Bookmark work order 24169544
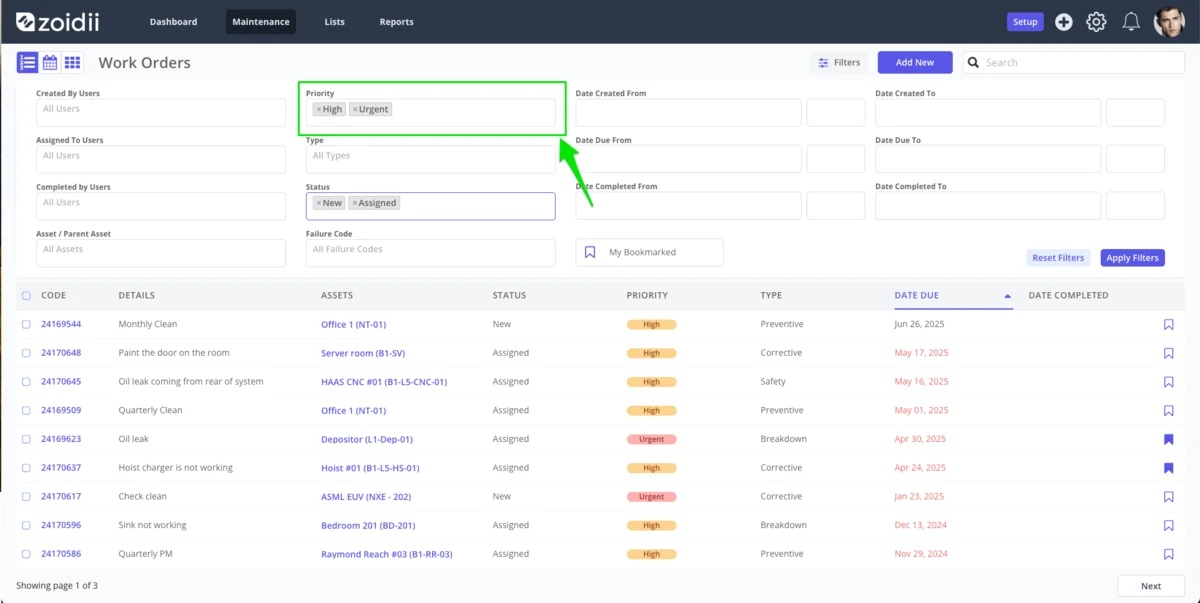The width and height of the screenshot is (1200, 603). click(1169, 325)
